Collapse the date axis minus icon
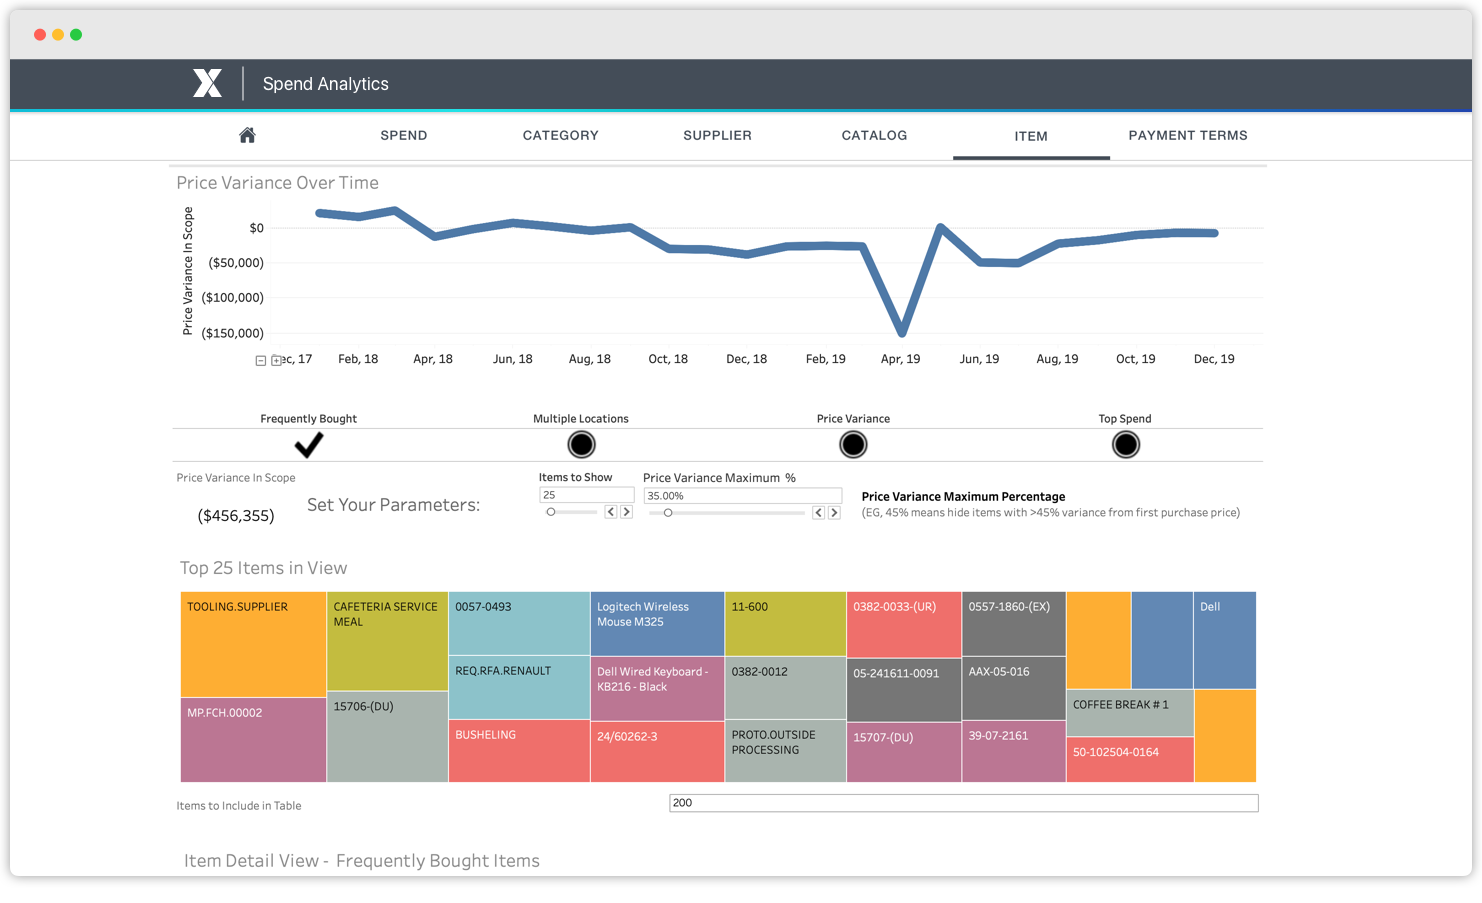Viewport: 1482px width, 903px height. [x=261, y=361]
